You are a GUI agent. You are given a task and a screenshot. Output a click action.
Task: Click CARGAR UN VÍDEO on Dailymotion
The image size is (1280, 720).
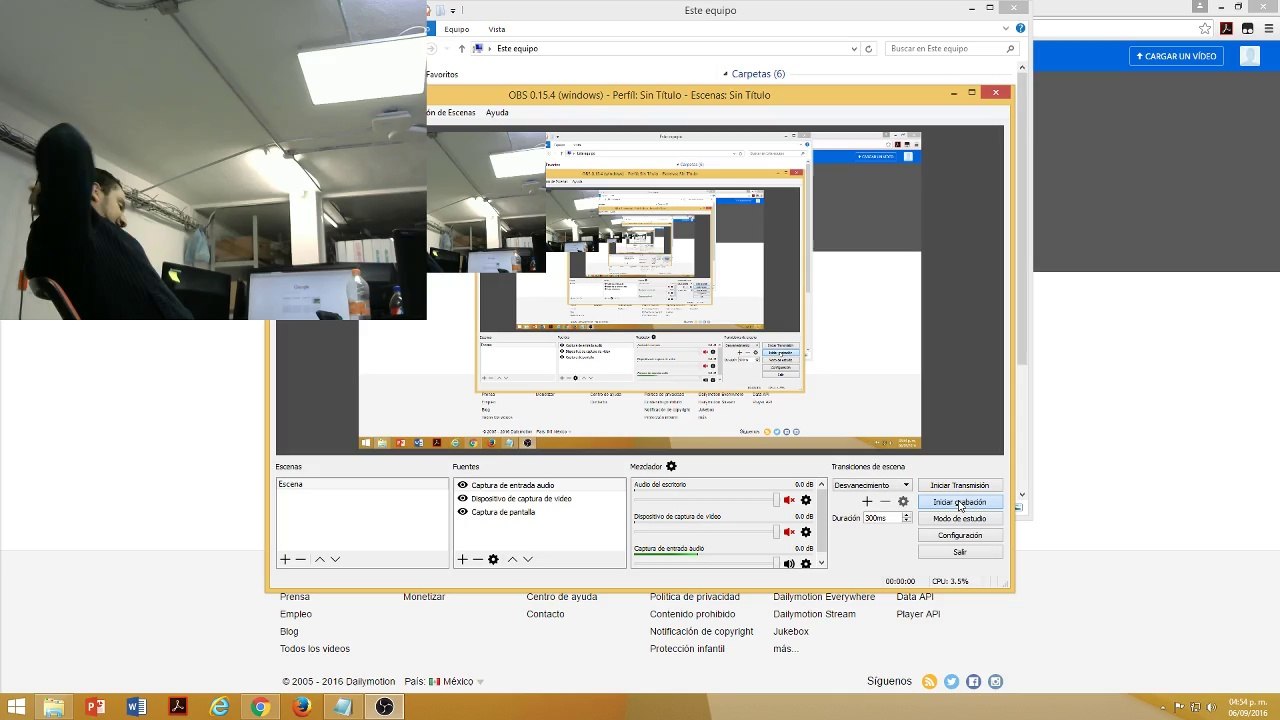1176,56
